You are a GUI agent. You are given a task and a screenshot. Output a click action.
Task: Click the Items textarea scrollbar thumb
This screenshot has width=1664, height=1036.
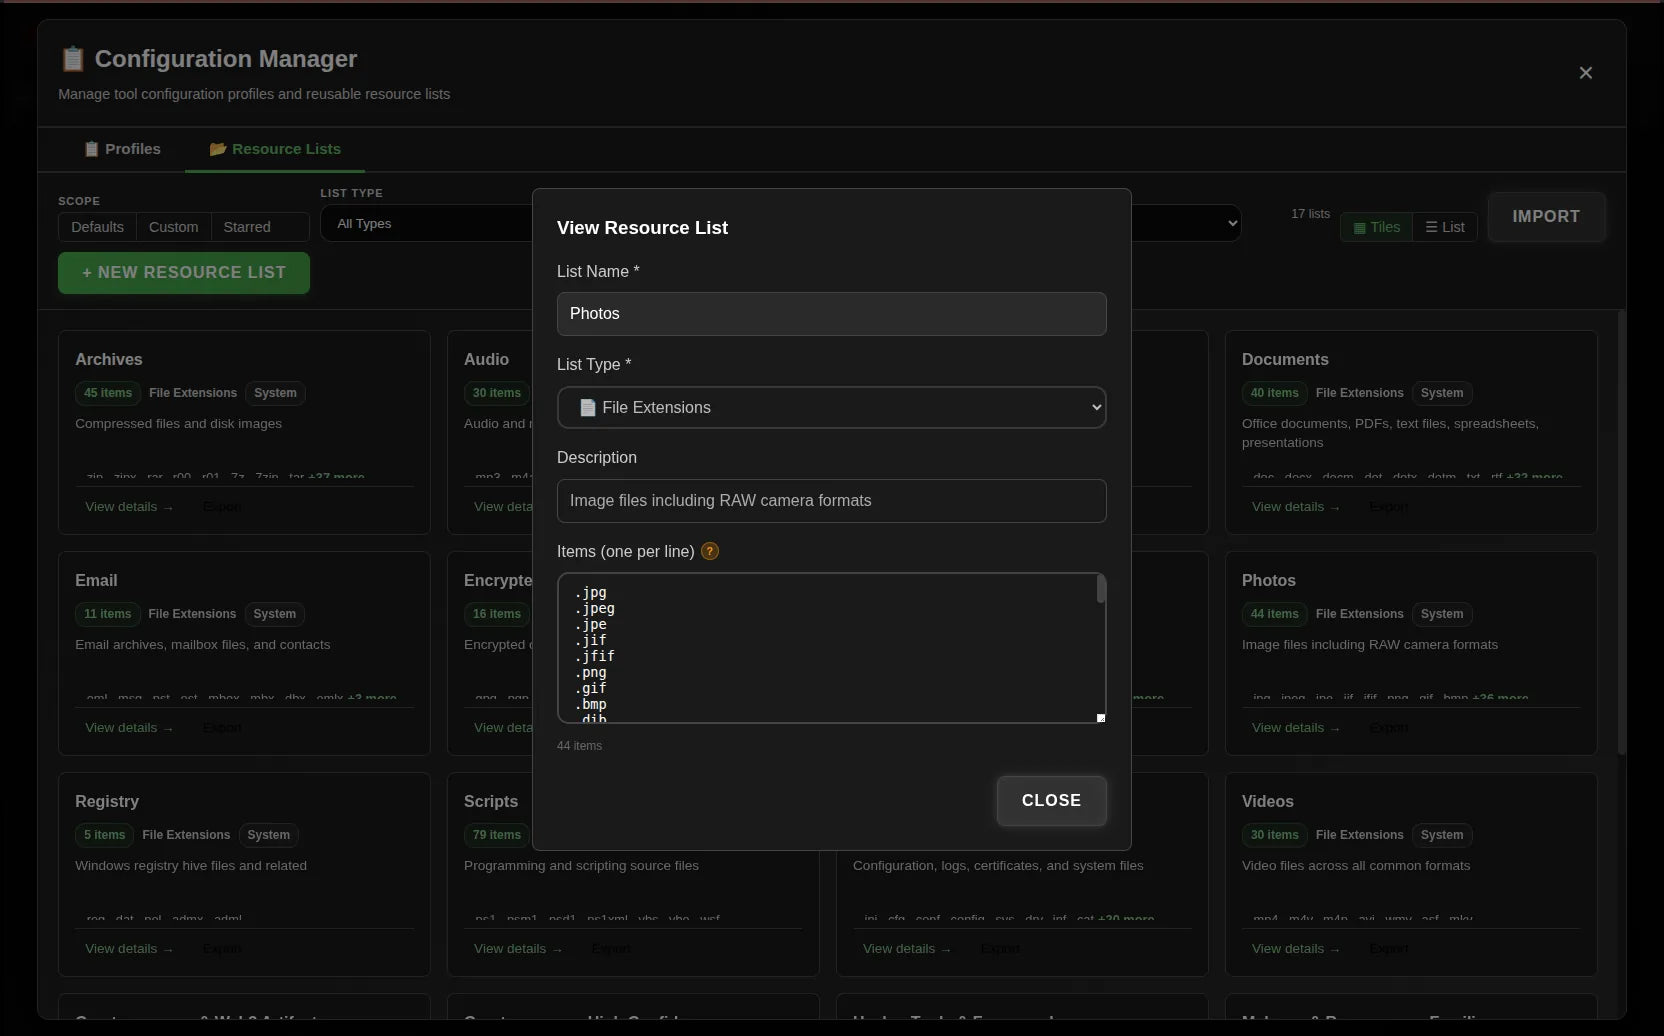coord(1101,589)
